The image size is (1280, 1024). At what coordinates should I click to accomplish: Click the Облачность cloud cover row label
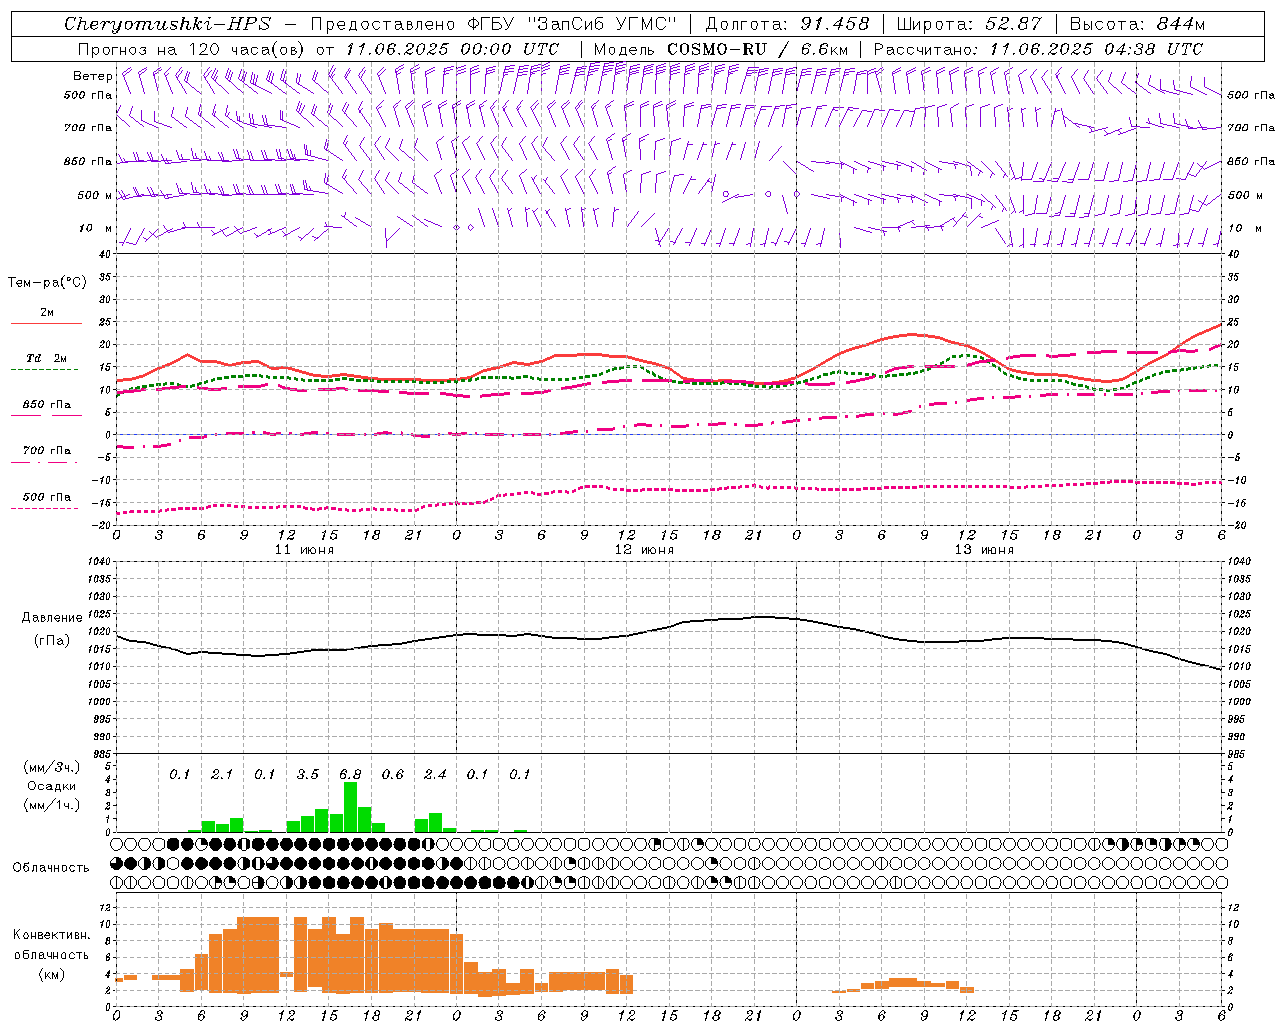pyautogui.click(x=51, y=868)
